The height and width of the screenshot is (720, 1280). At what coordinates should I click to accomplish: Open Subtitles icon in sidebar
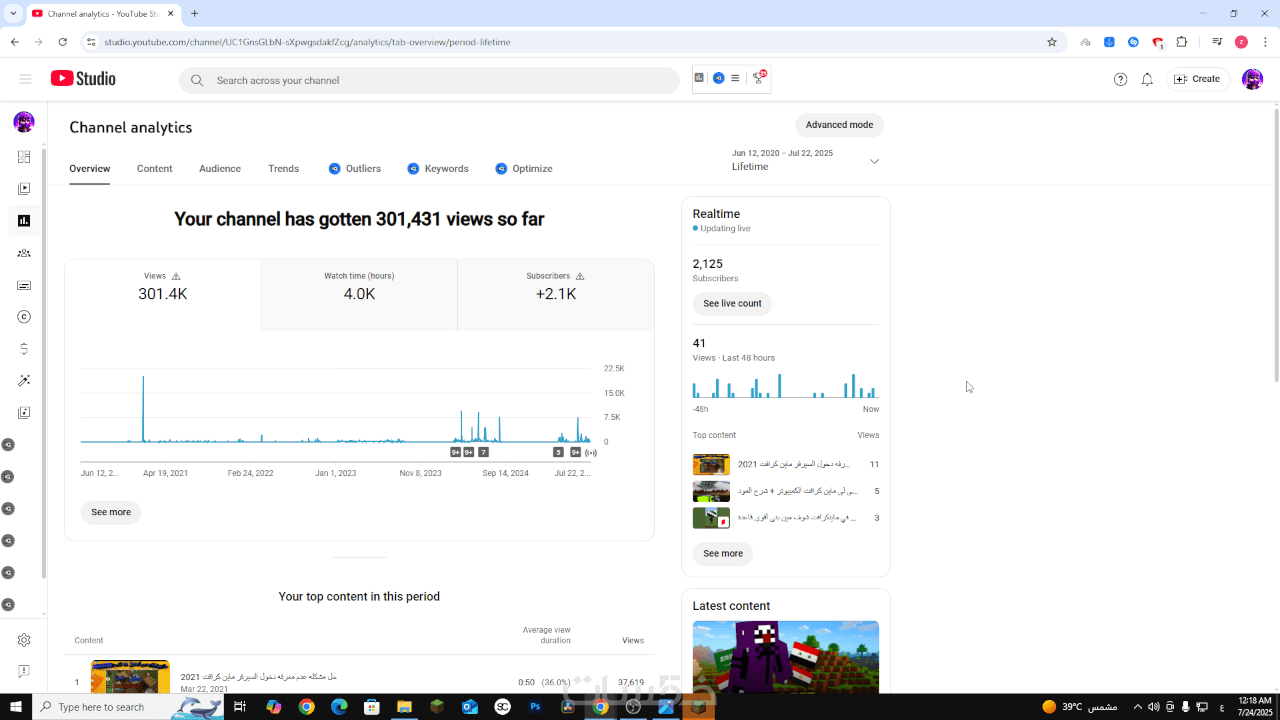tap(24, 285)
